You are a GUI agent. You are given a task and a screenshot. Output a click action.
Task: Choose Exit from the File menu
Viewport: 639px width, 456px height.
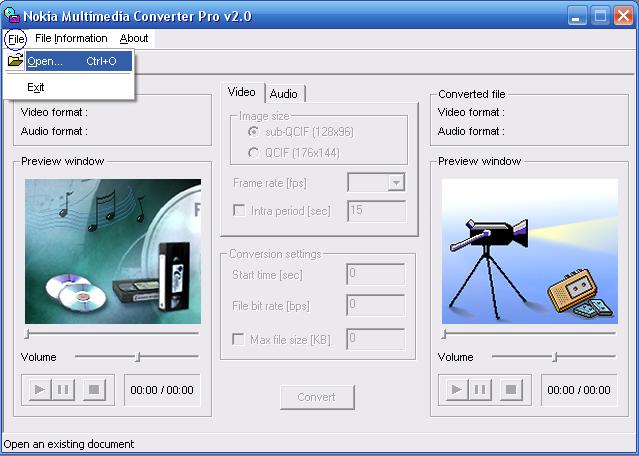(x=36, y=87)
